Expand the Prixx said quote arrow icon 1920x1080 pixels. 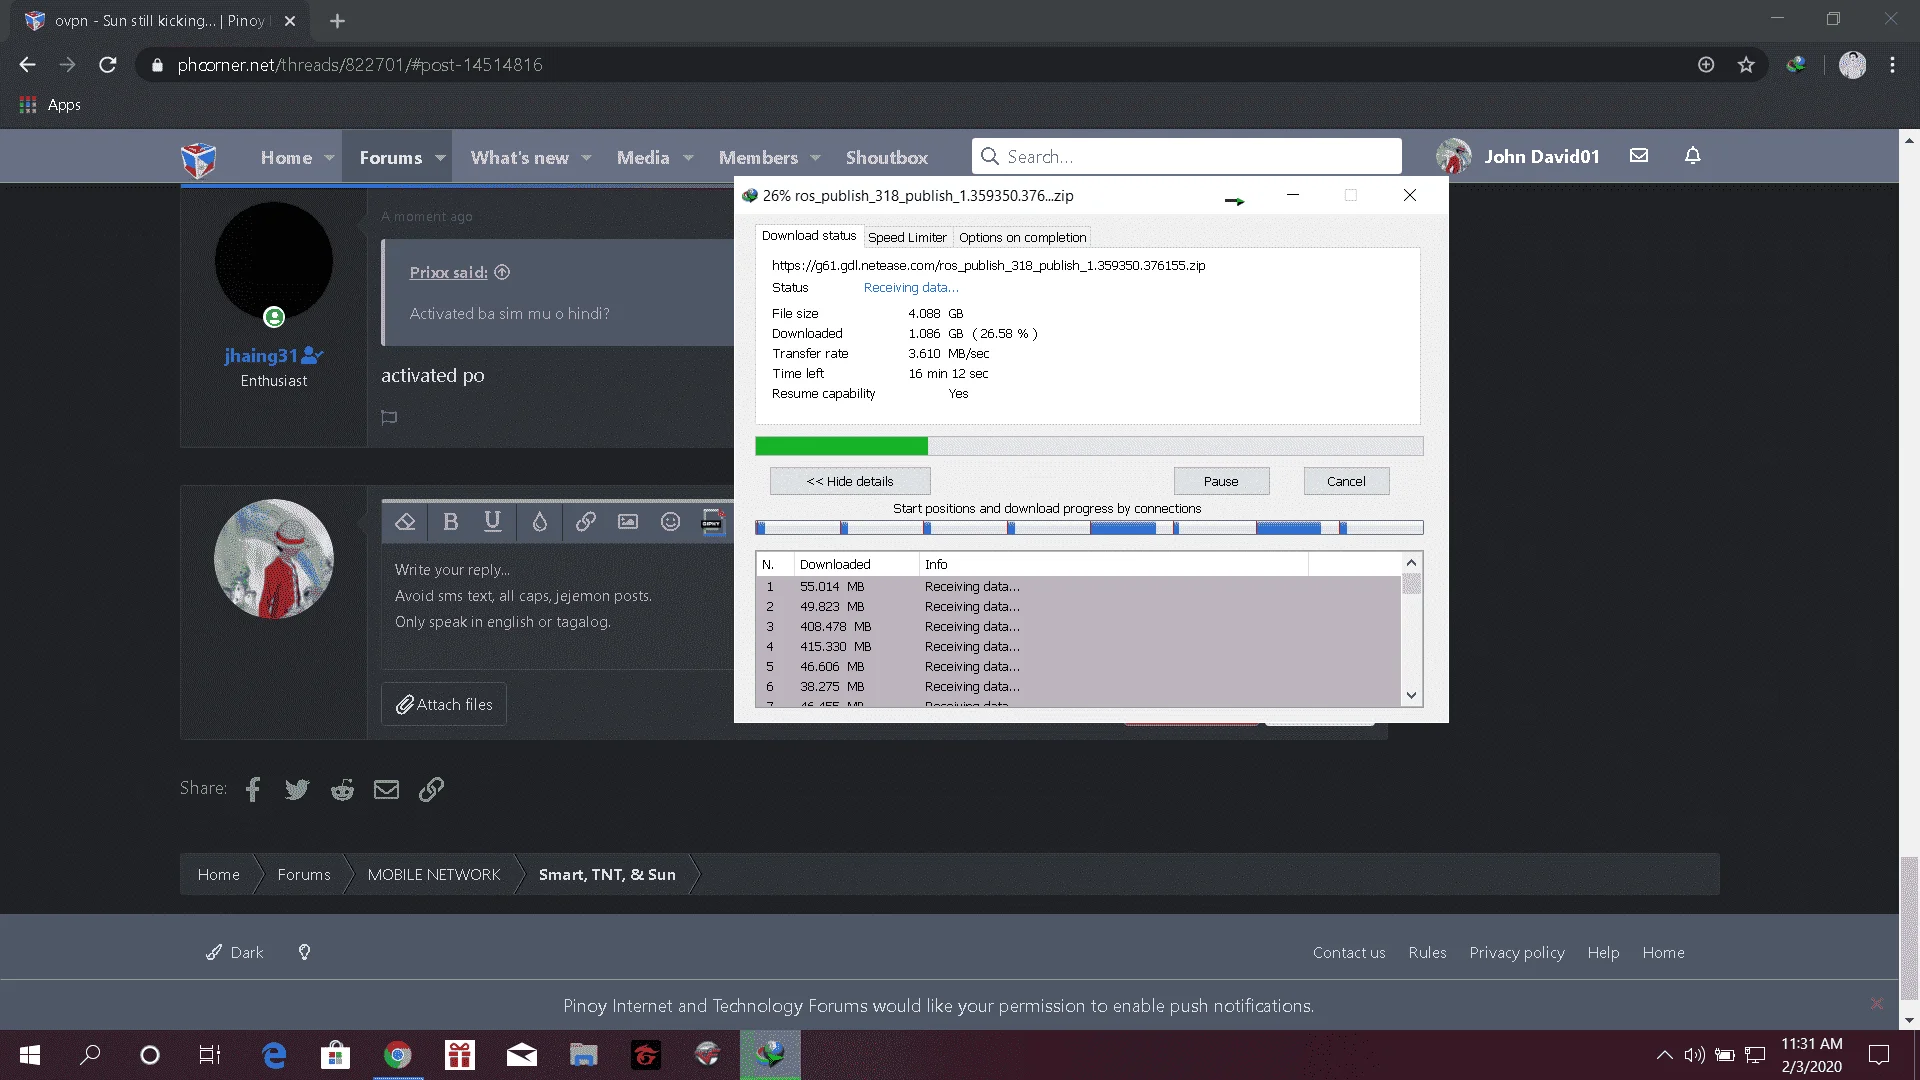(503, 272)
